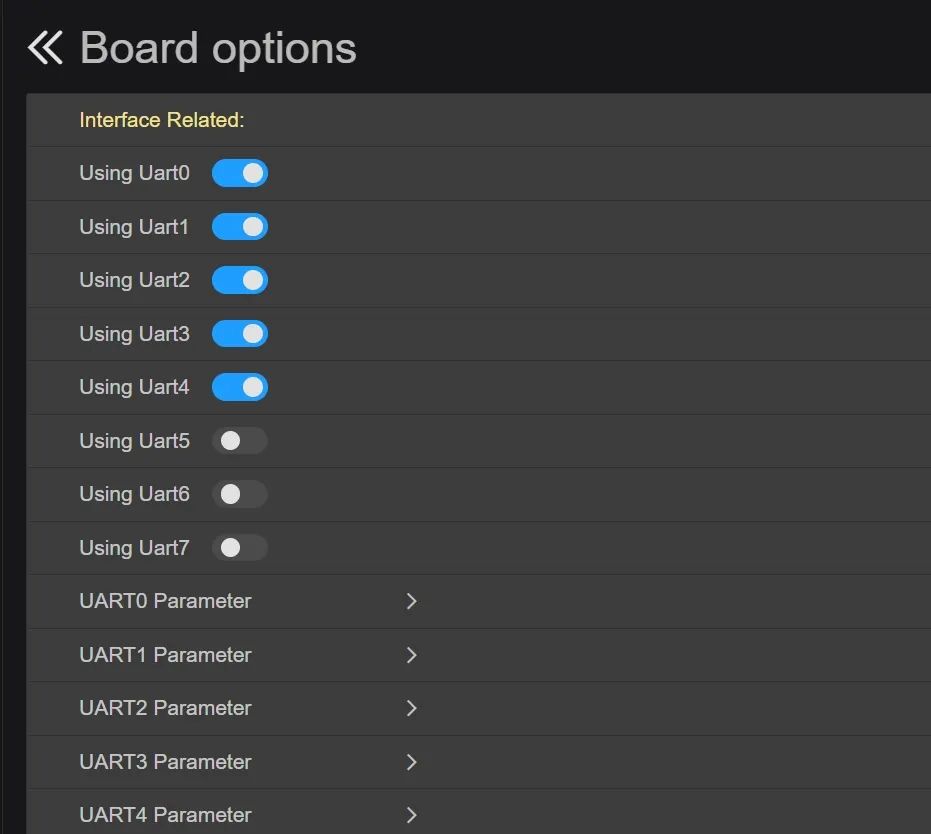Expand UART0 Parameter chevron arrow
This screenshot has height=834, width=931.
[411, 601]
